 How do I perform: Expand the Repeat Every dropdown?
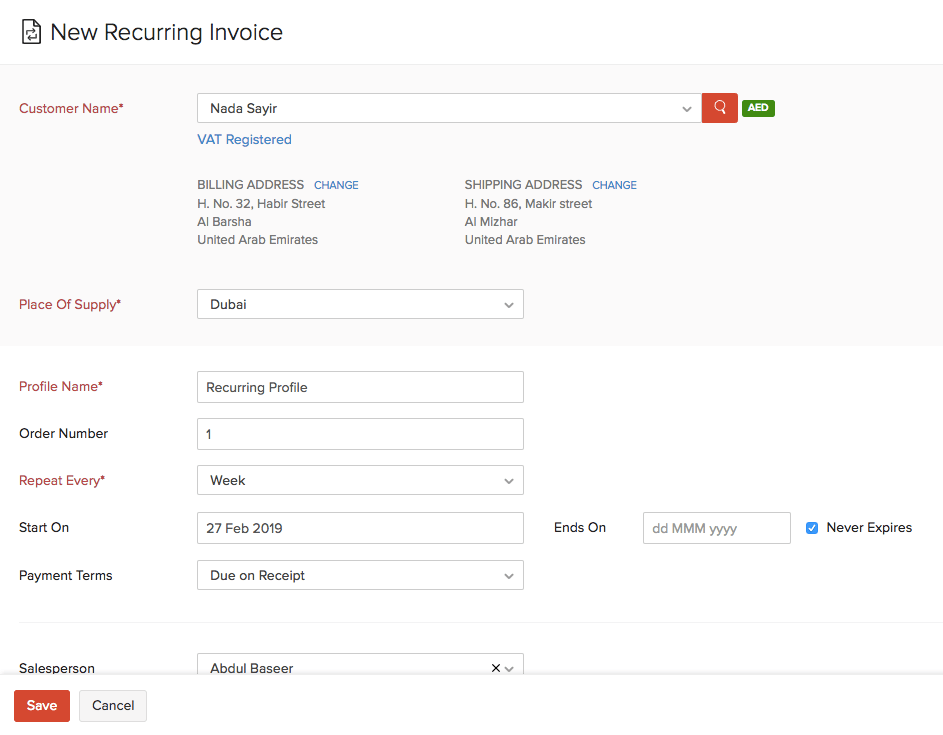point(509,480)
